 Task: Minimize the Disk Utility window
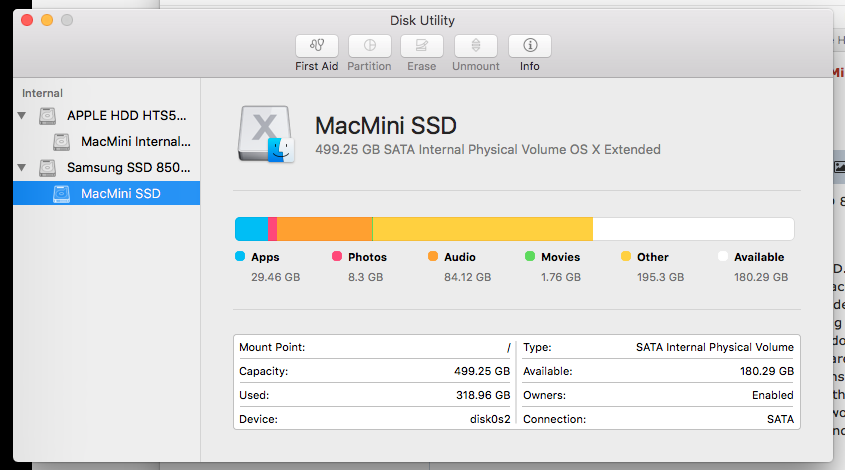(x=47, y=20)
